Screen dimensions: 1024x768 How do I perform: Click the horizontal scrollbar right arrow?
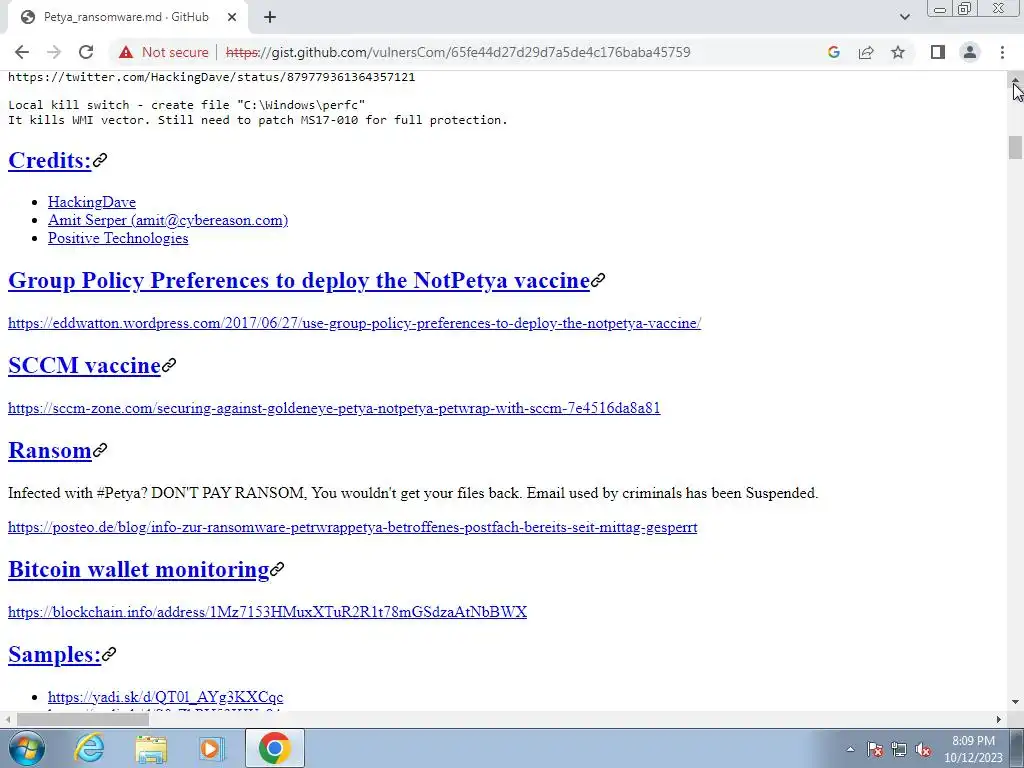coord(999,720)
